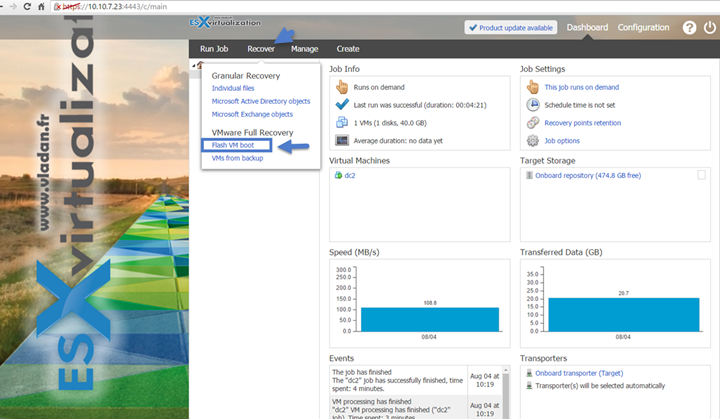Select 'The job has finished' event
Viewport: 720px width, 419px height.
pos(399,380)
